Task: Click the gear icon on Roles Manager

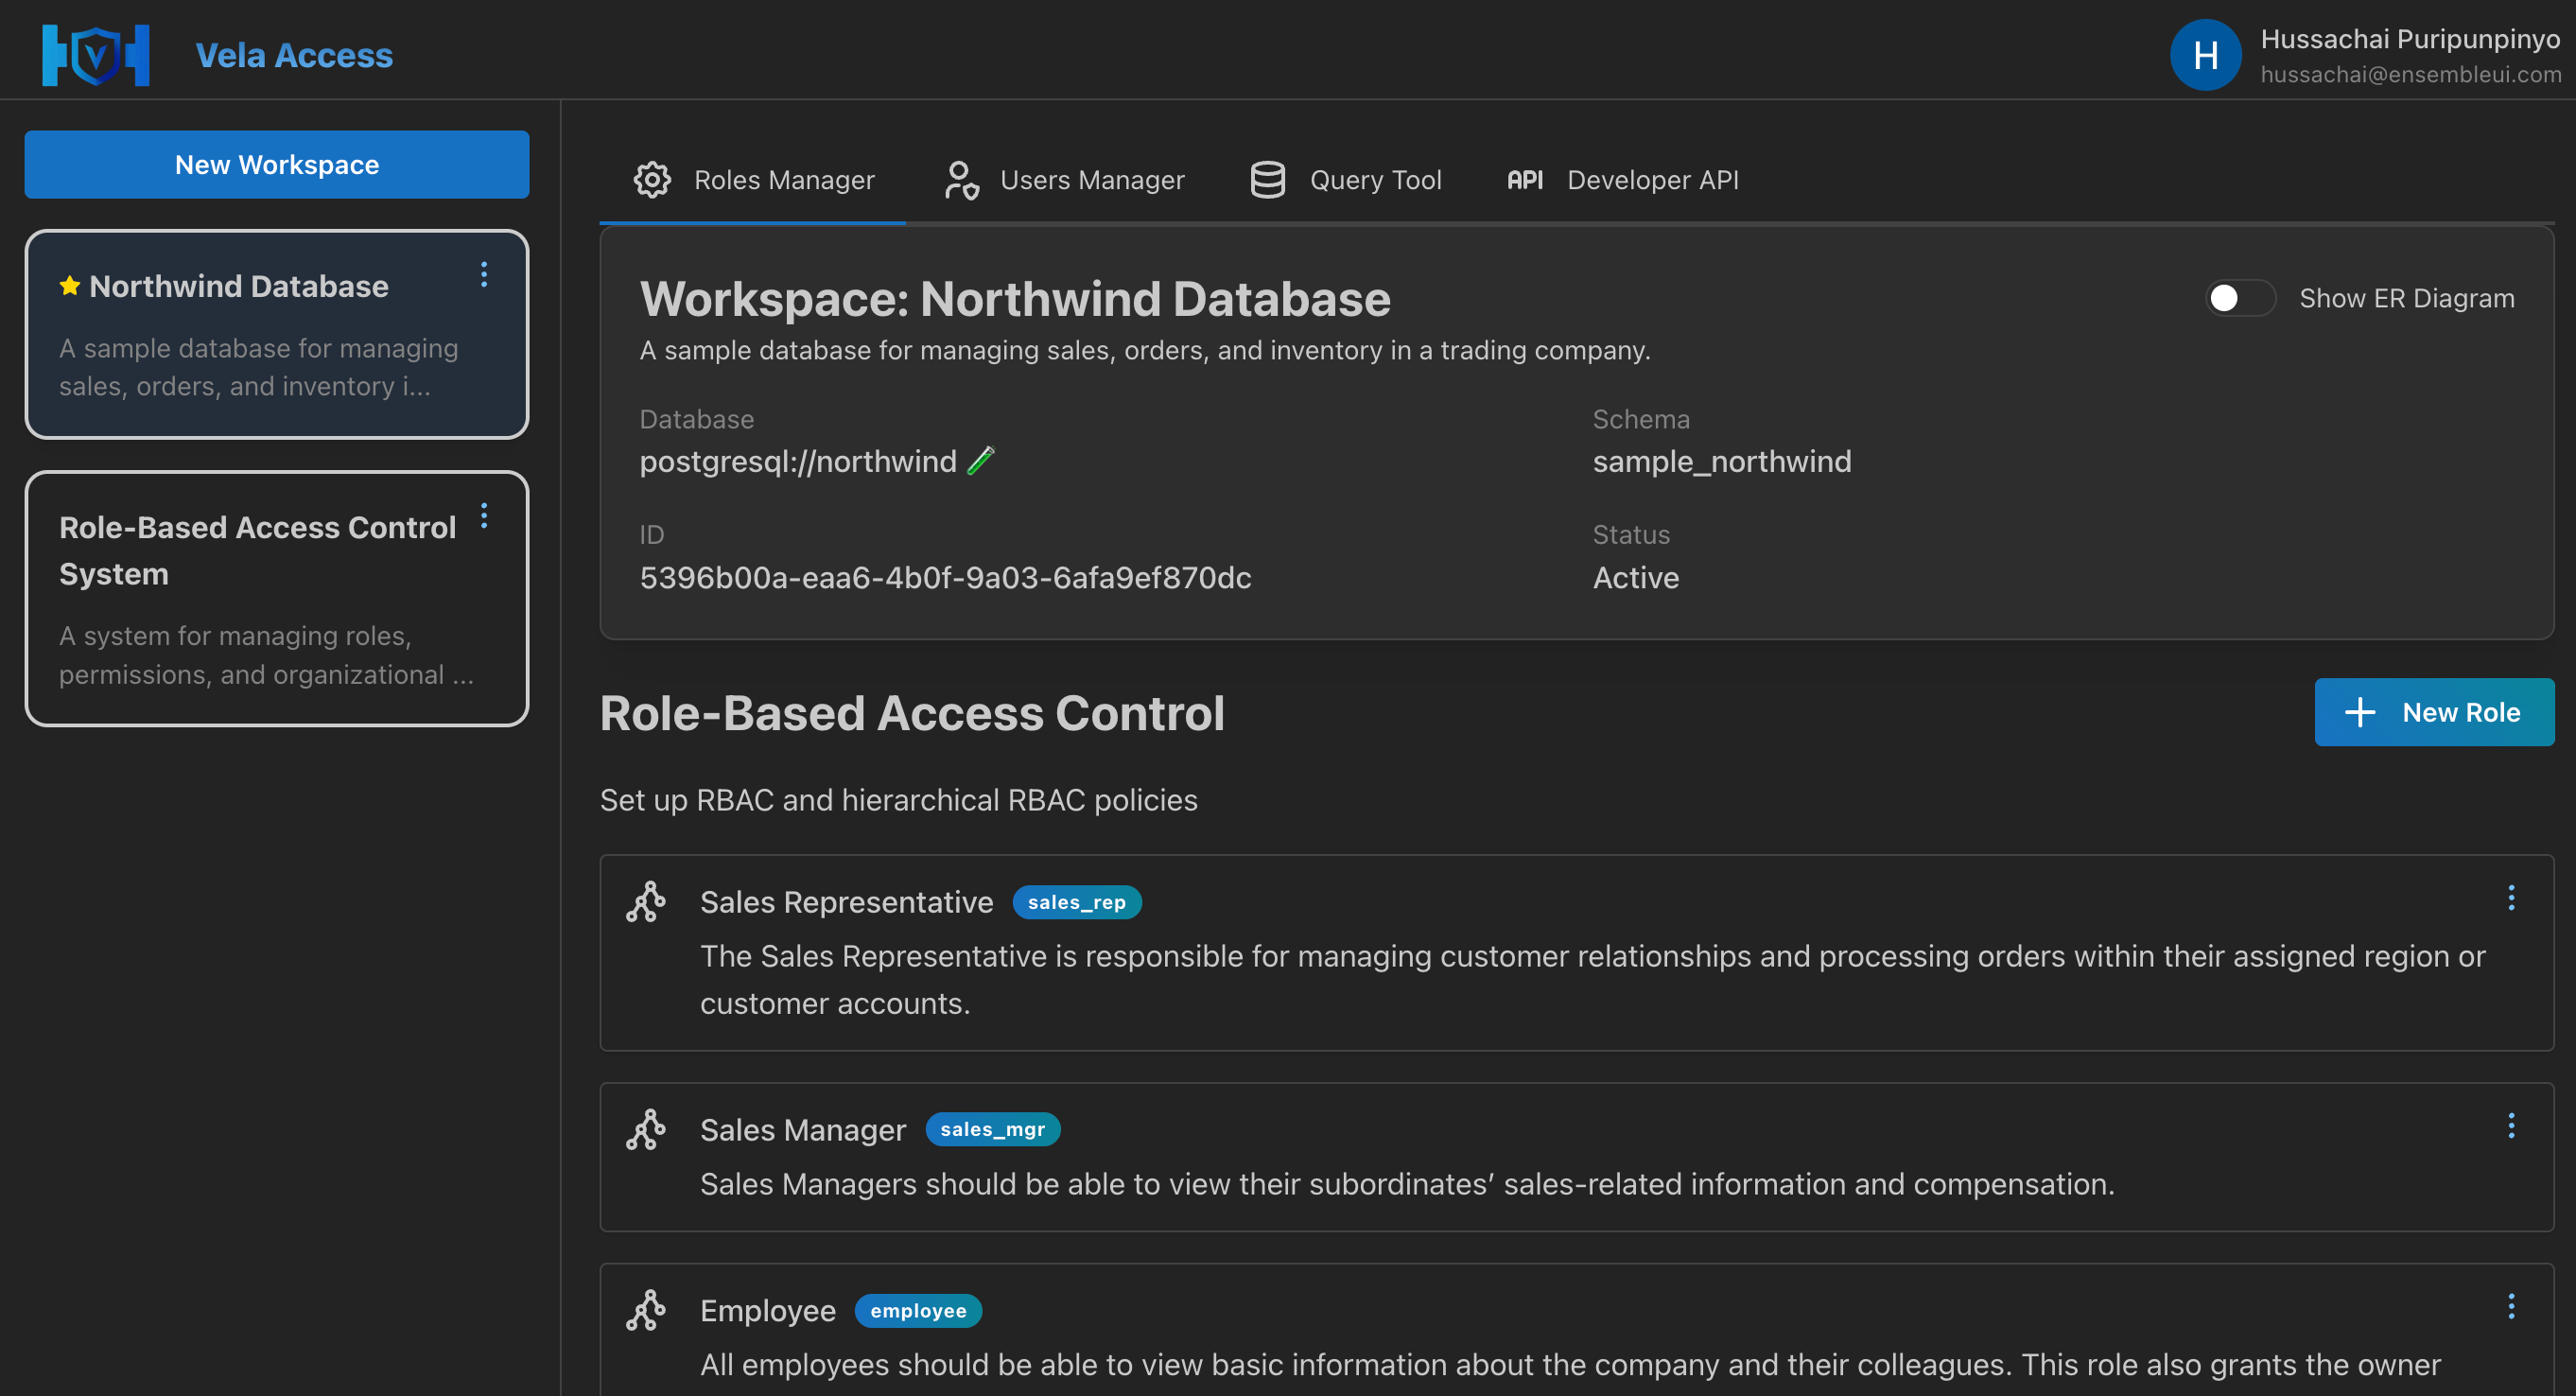Action: tap(652, 180)
